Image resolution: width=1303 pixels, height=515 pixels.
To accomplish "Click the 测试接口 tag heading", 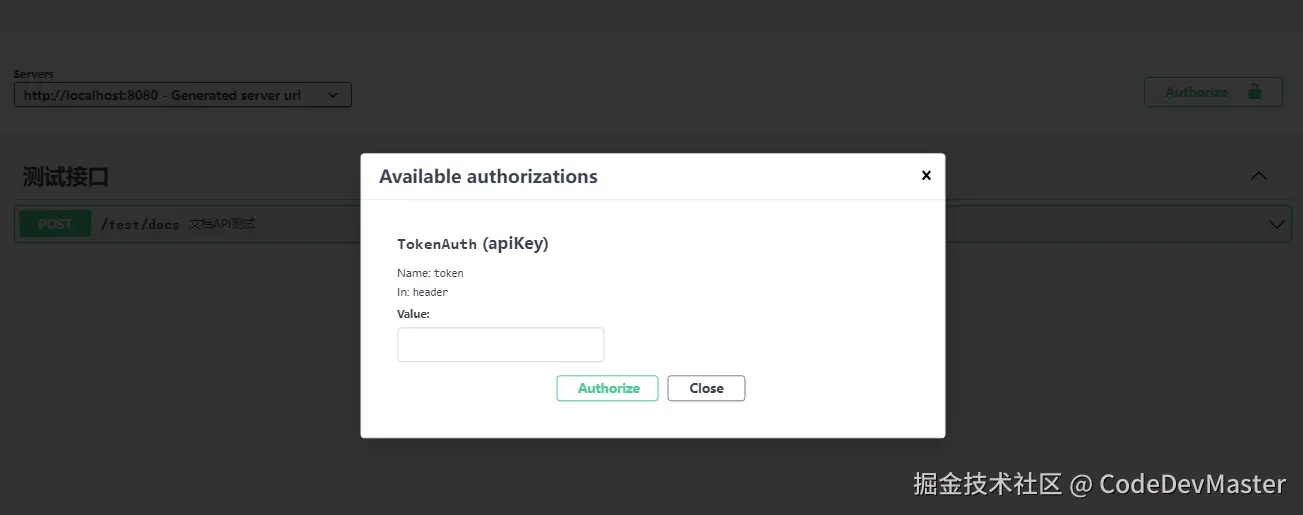I will tap(66, 177).
